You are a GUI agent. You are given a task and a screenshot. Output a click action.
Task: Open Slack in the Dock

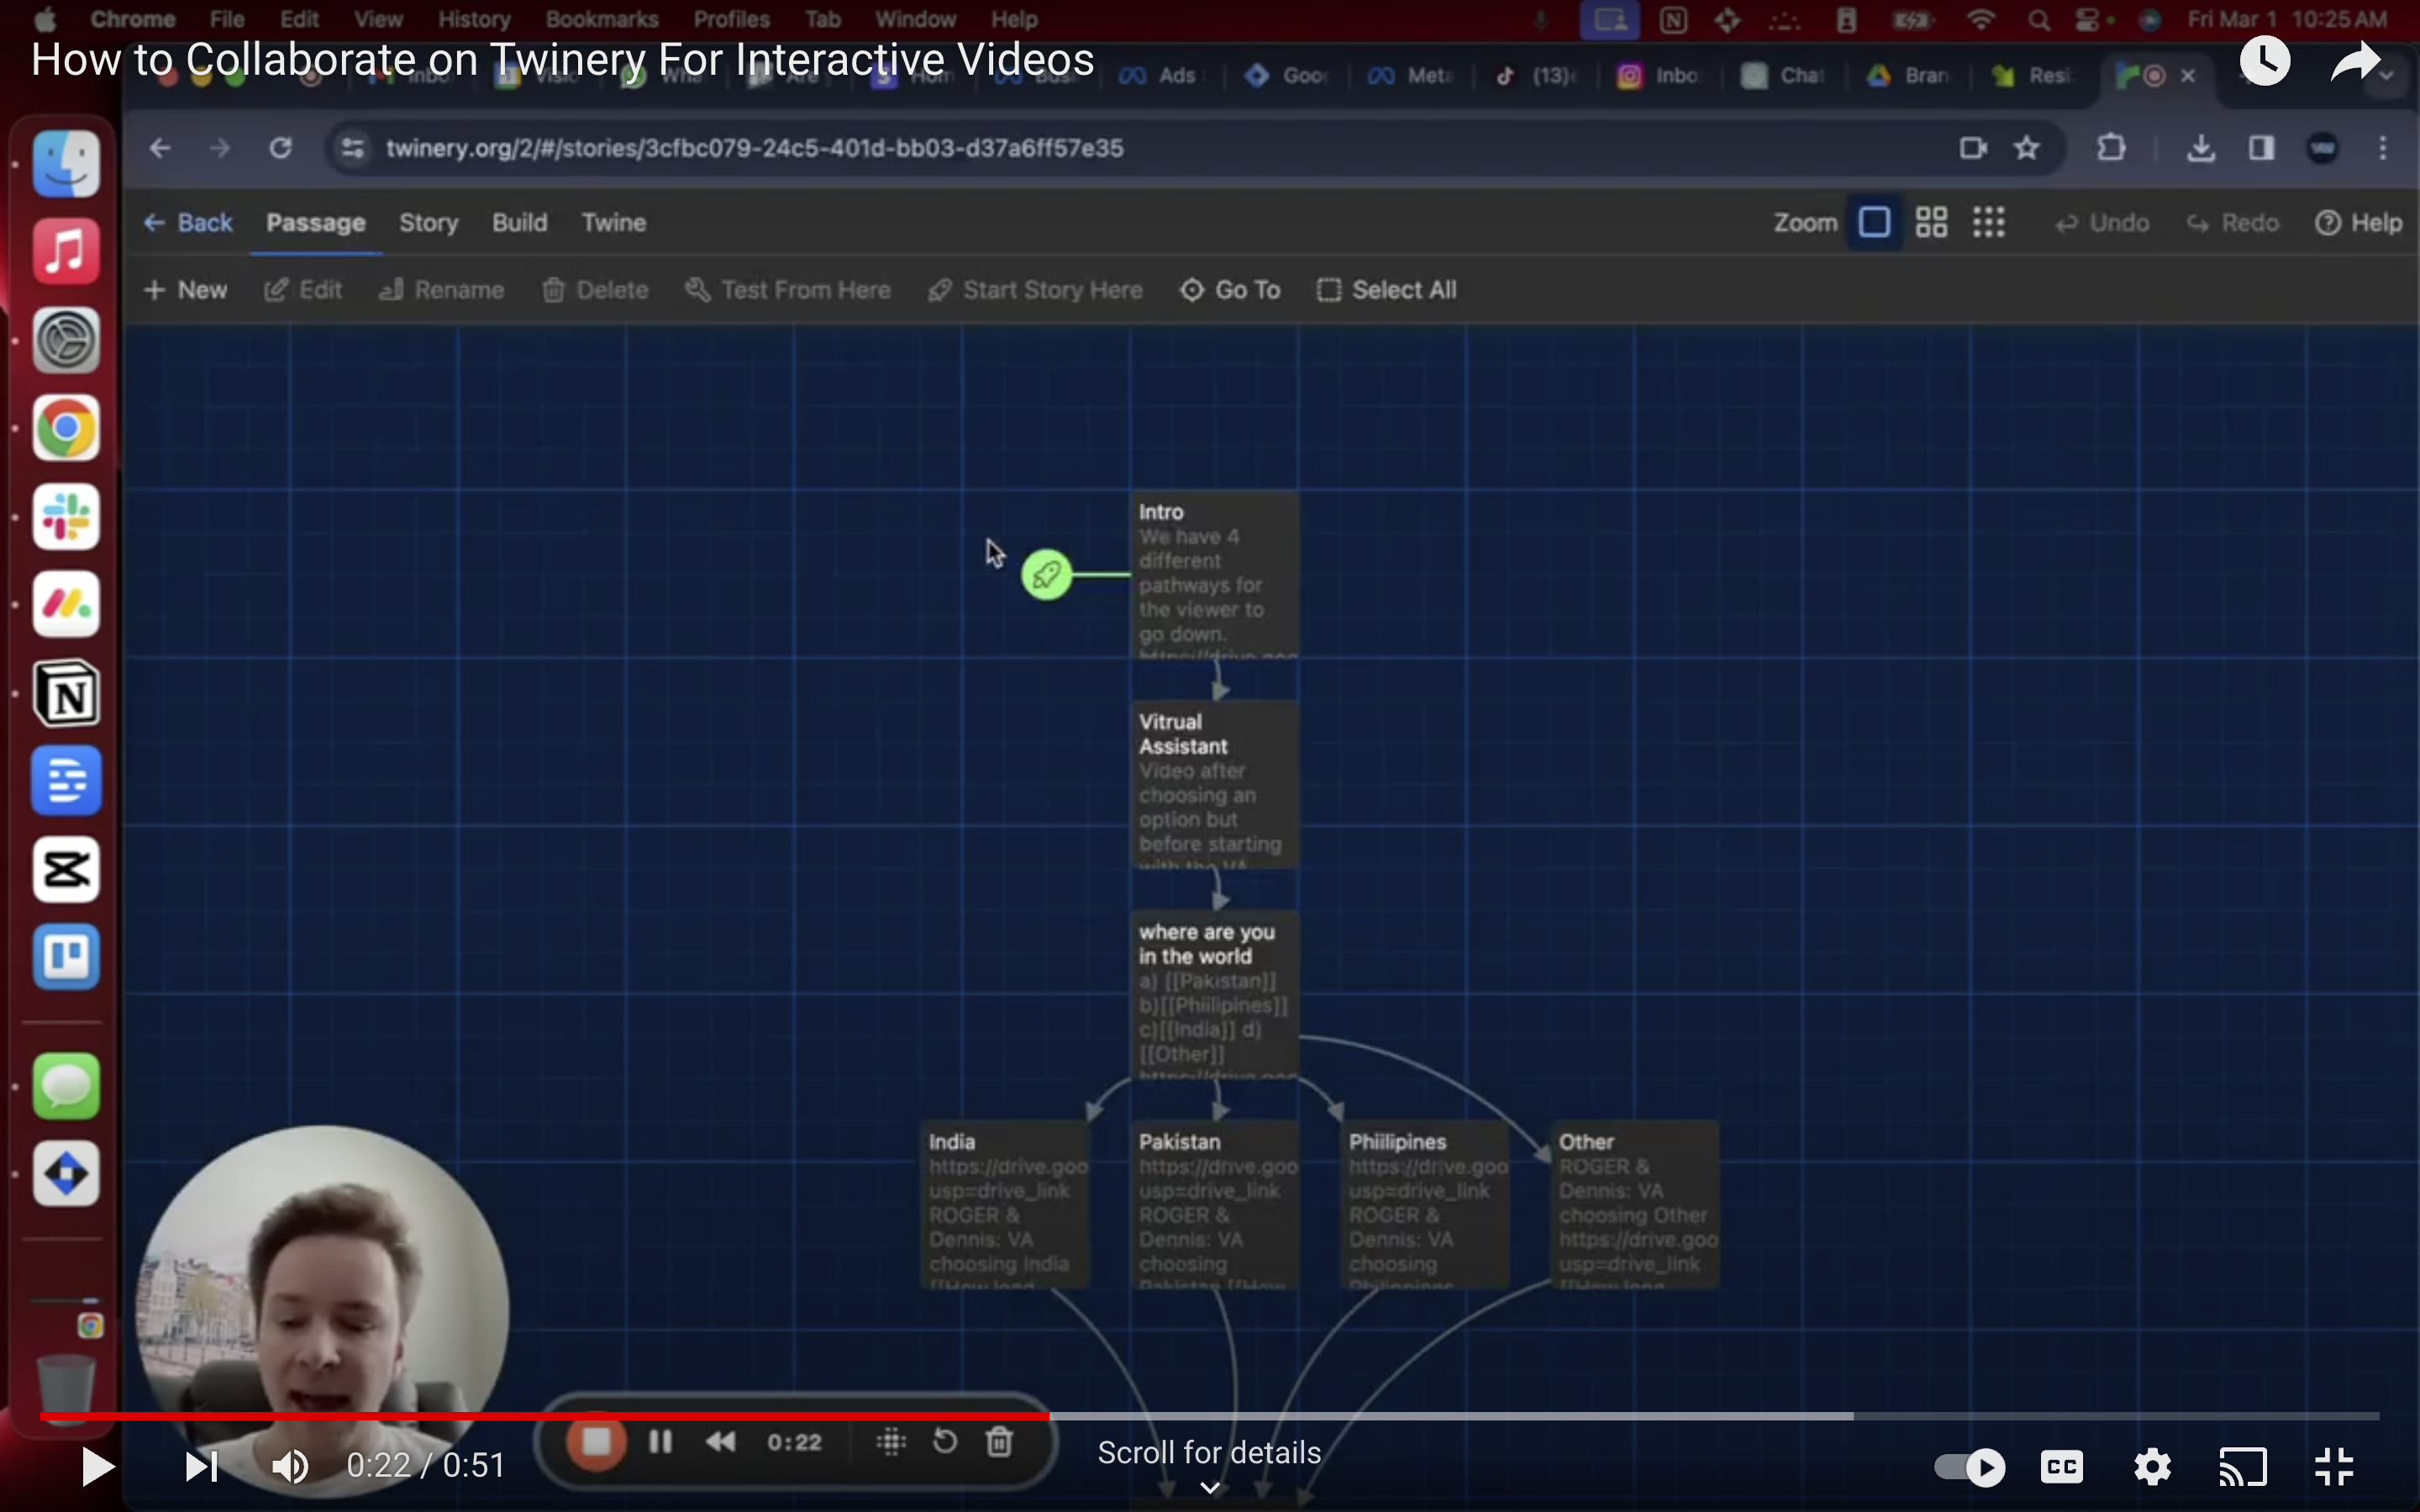click(x=66, y=517)
